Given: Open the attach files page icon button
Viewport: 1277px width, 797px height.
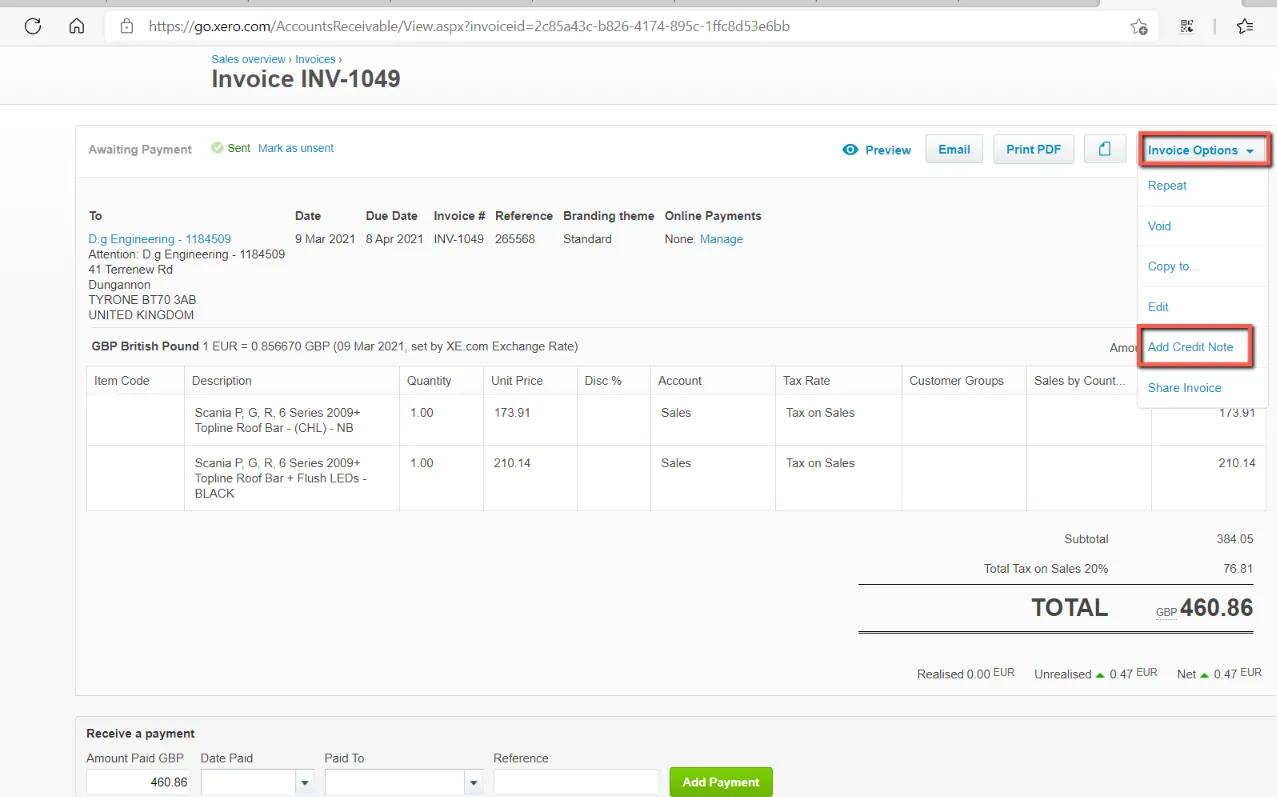Looking at the screenshot, I should point(1105,149).
